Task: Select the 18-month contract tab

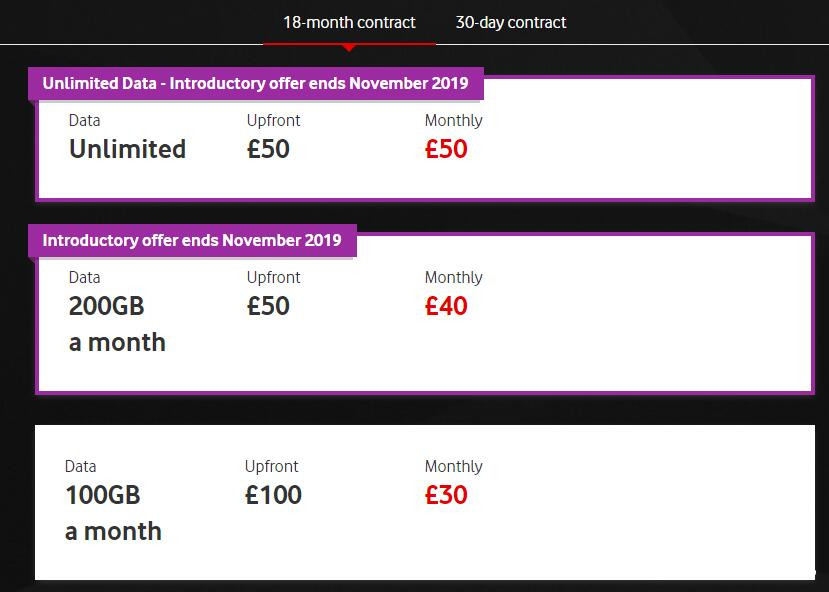Action: click(349, 22)
